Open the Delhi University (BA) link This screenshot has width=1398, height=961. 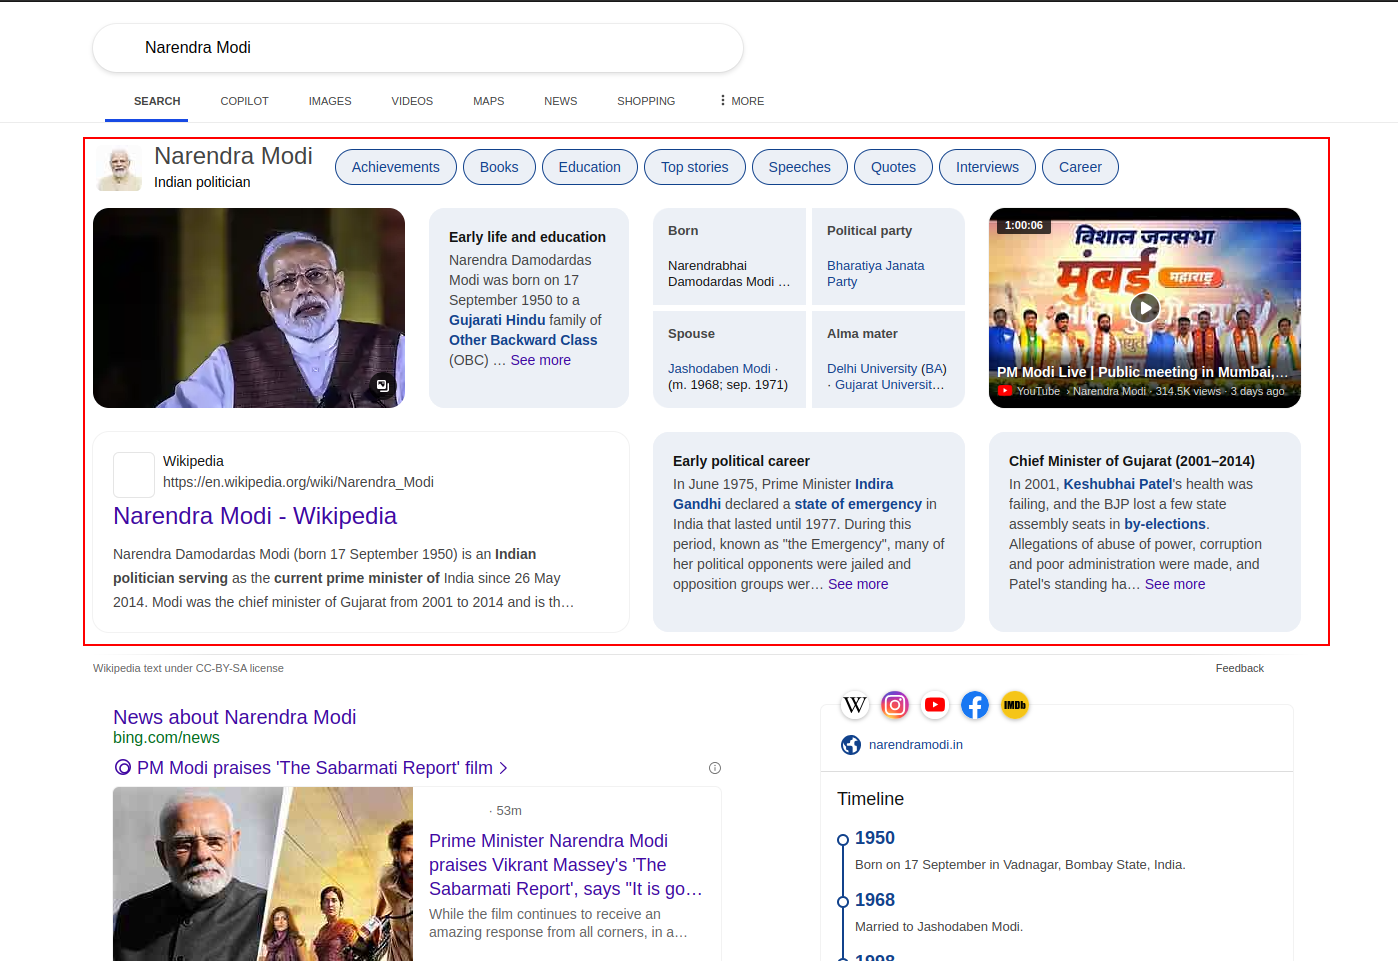tap(887, 369)
